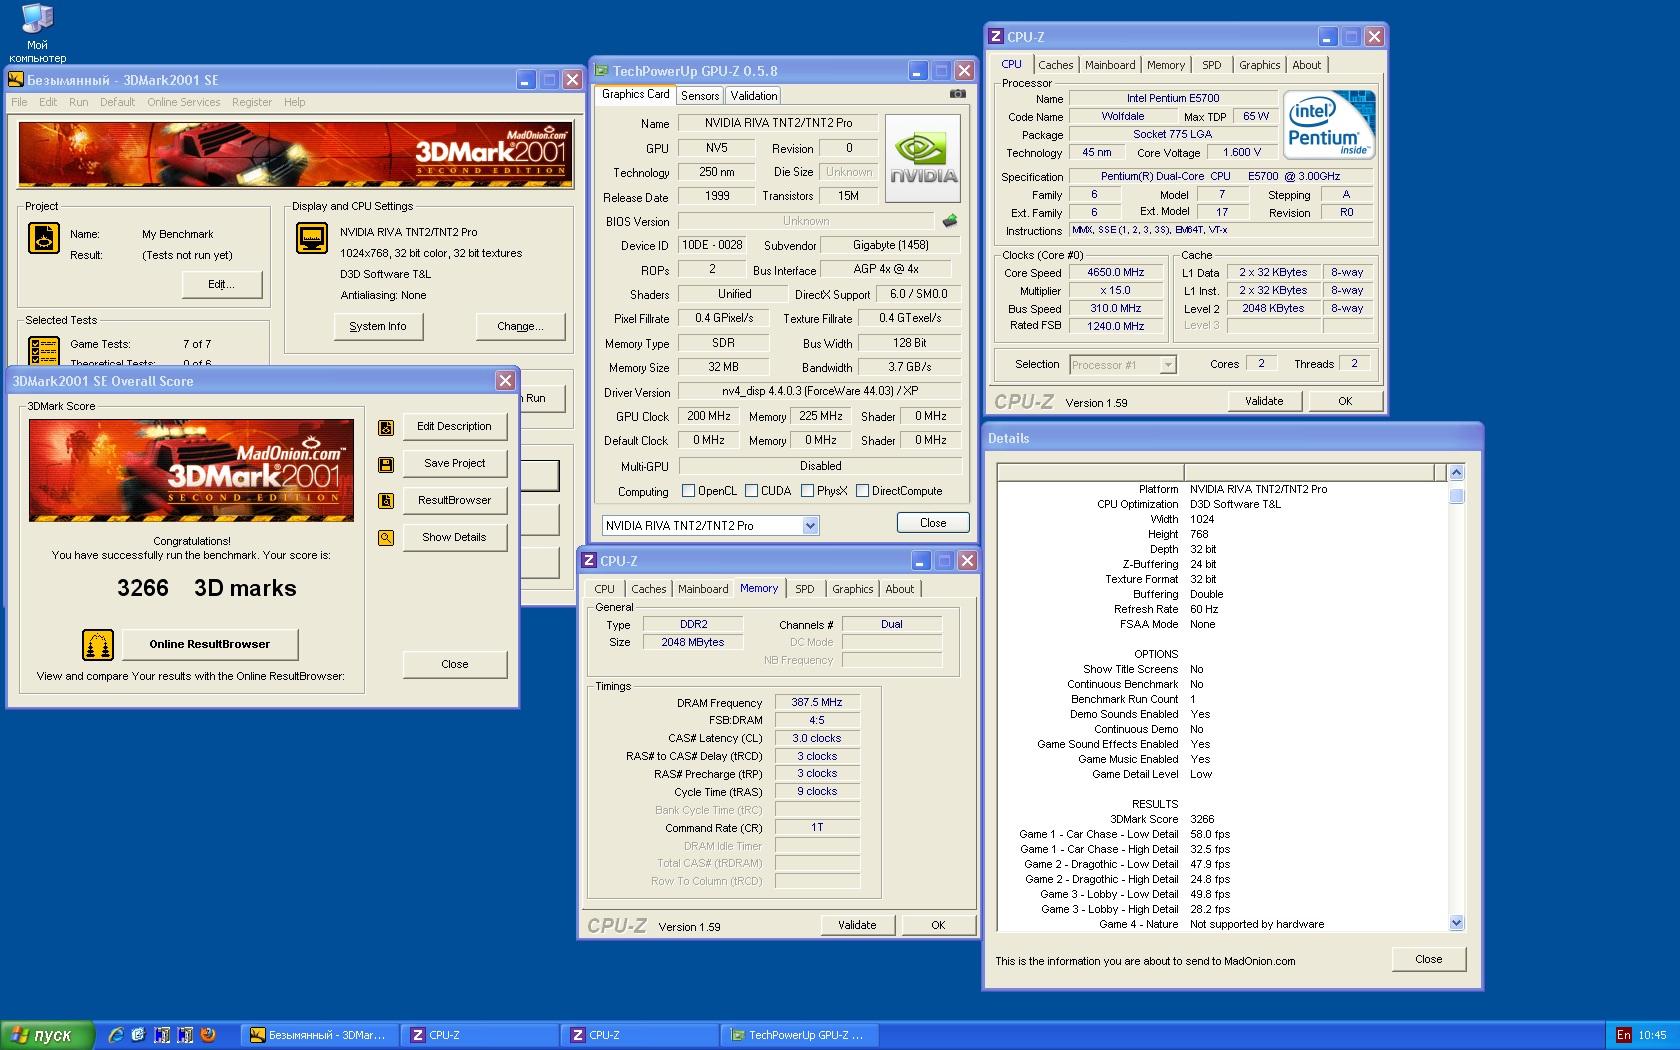This screenshot has width=1680, height=1050.
Task: Open the Caches tab in CPU-Z Memory window
Action: click(648, 589)
